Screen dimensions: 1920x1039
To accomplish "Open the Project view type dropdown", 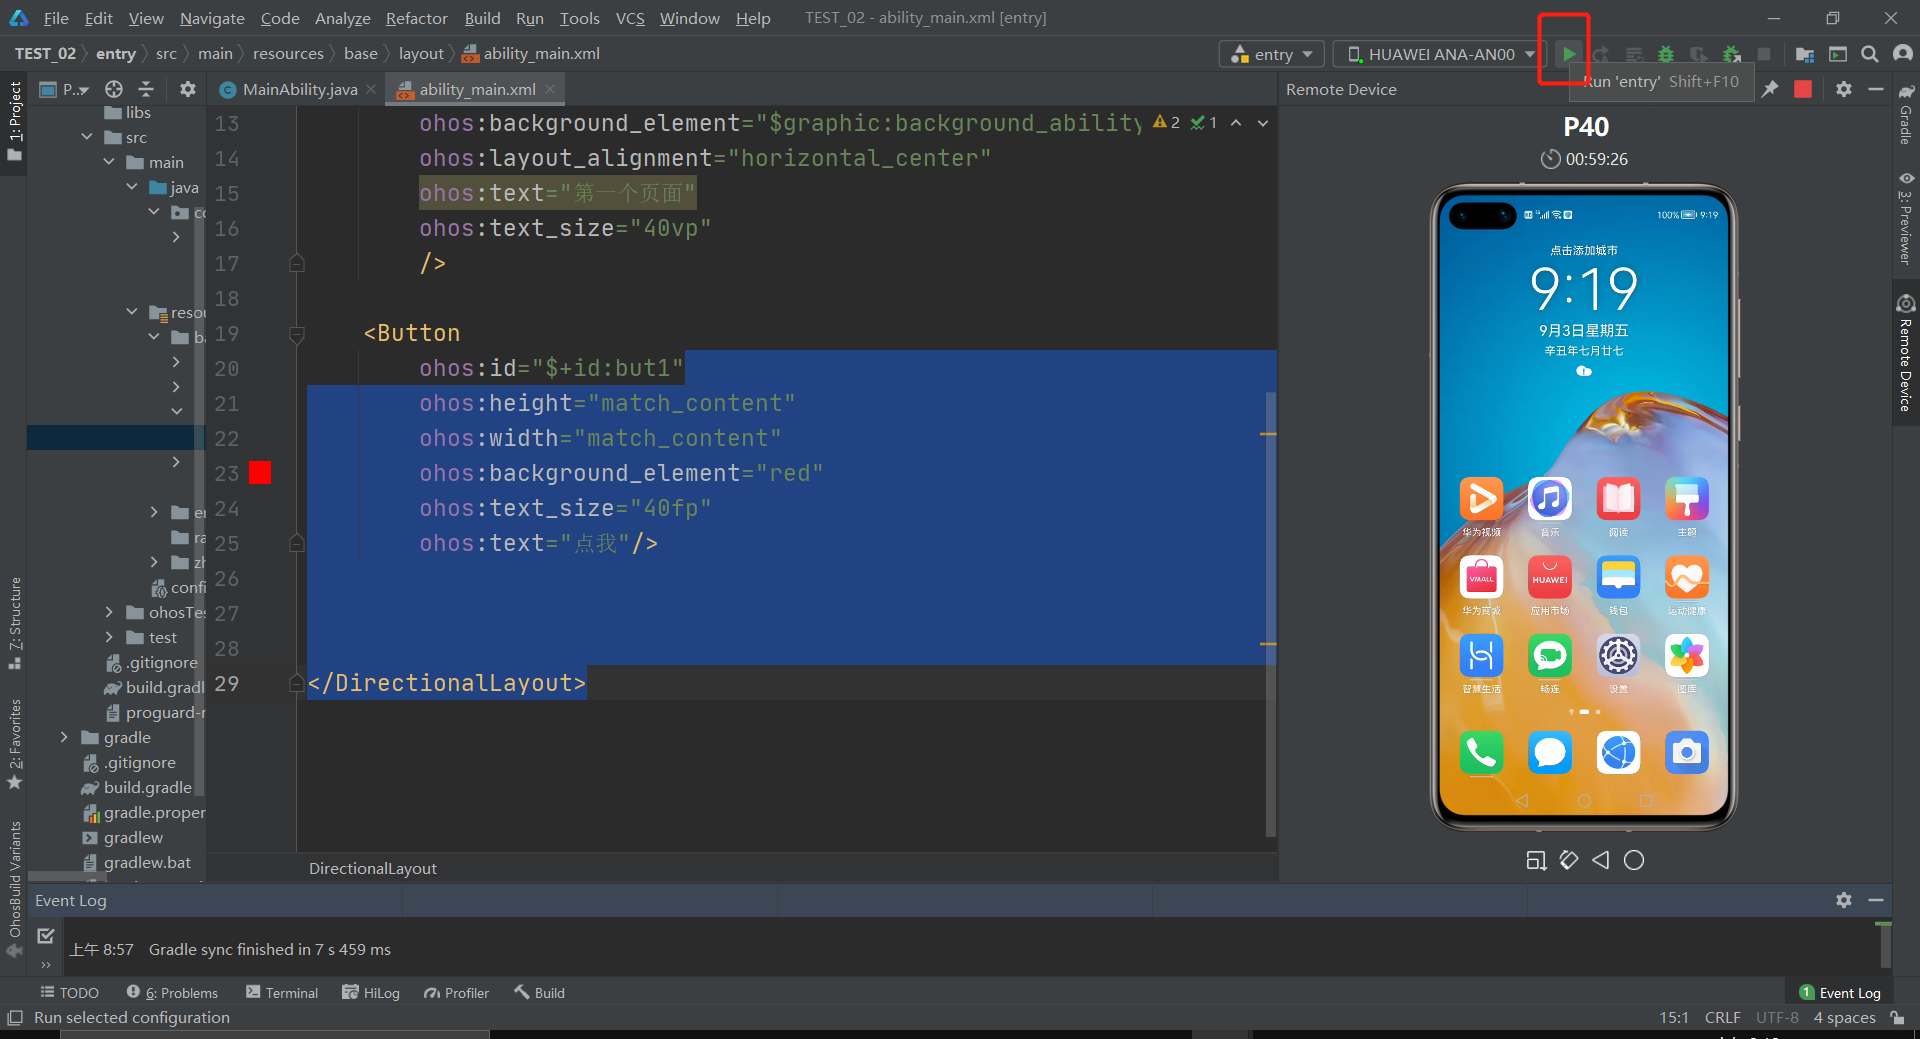I will 64,89.
